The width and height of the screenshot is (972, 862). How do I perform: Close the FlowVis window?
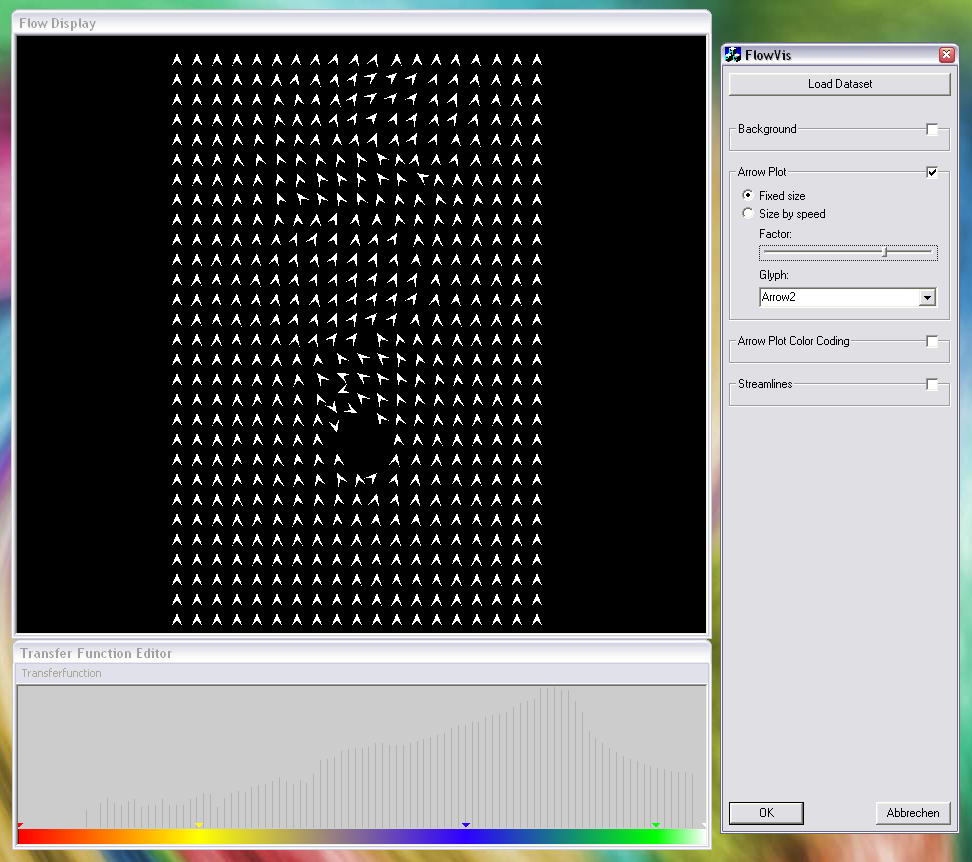946,55
